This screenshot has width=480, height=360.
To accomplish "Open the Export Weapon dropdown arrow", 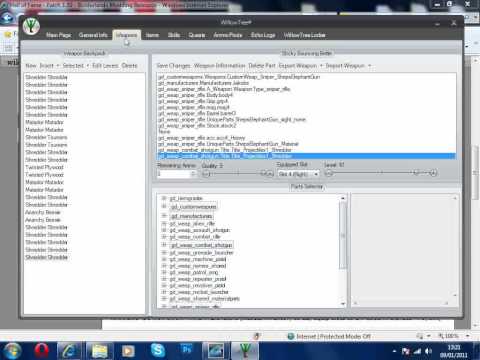I will click(321, 66).
